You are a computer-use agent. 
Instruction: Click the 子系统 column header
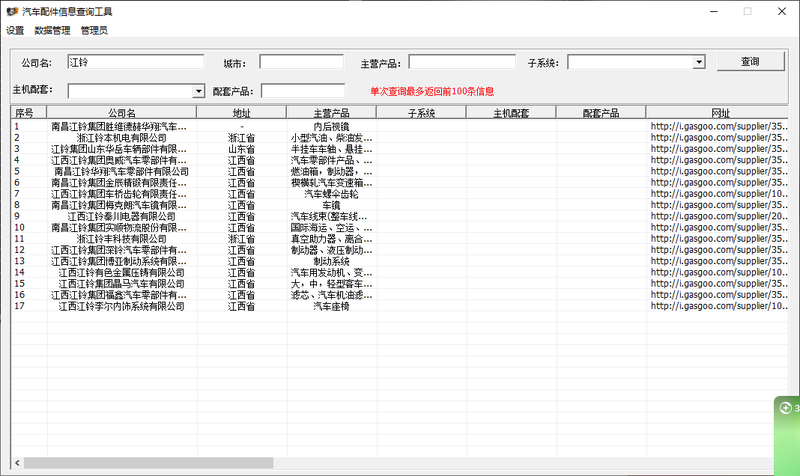[421, 113]
